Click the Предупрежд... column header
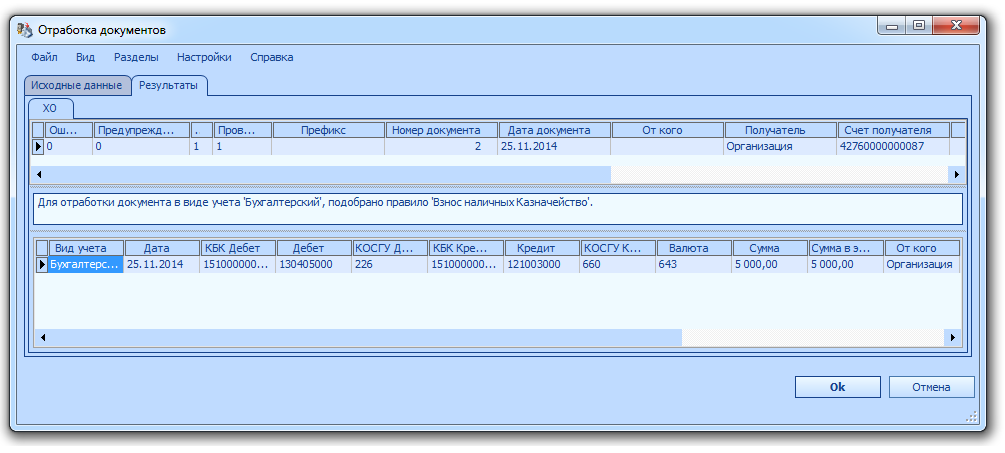This screenshot has height=453, width=1005. pos(141,130)
